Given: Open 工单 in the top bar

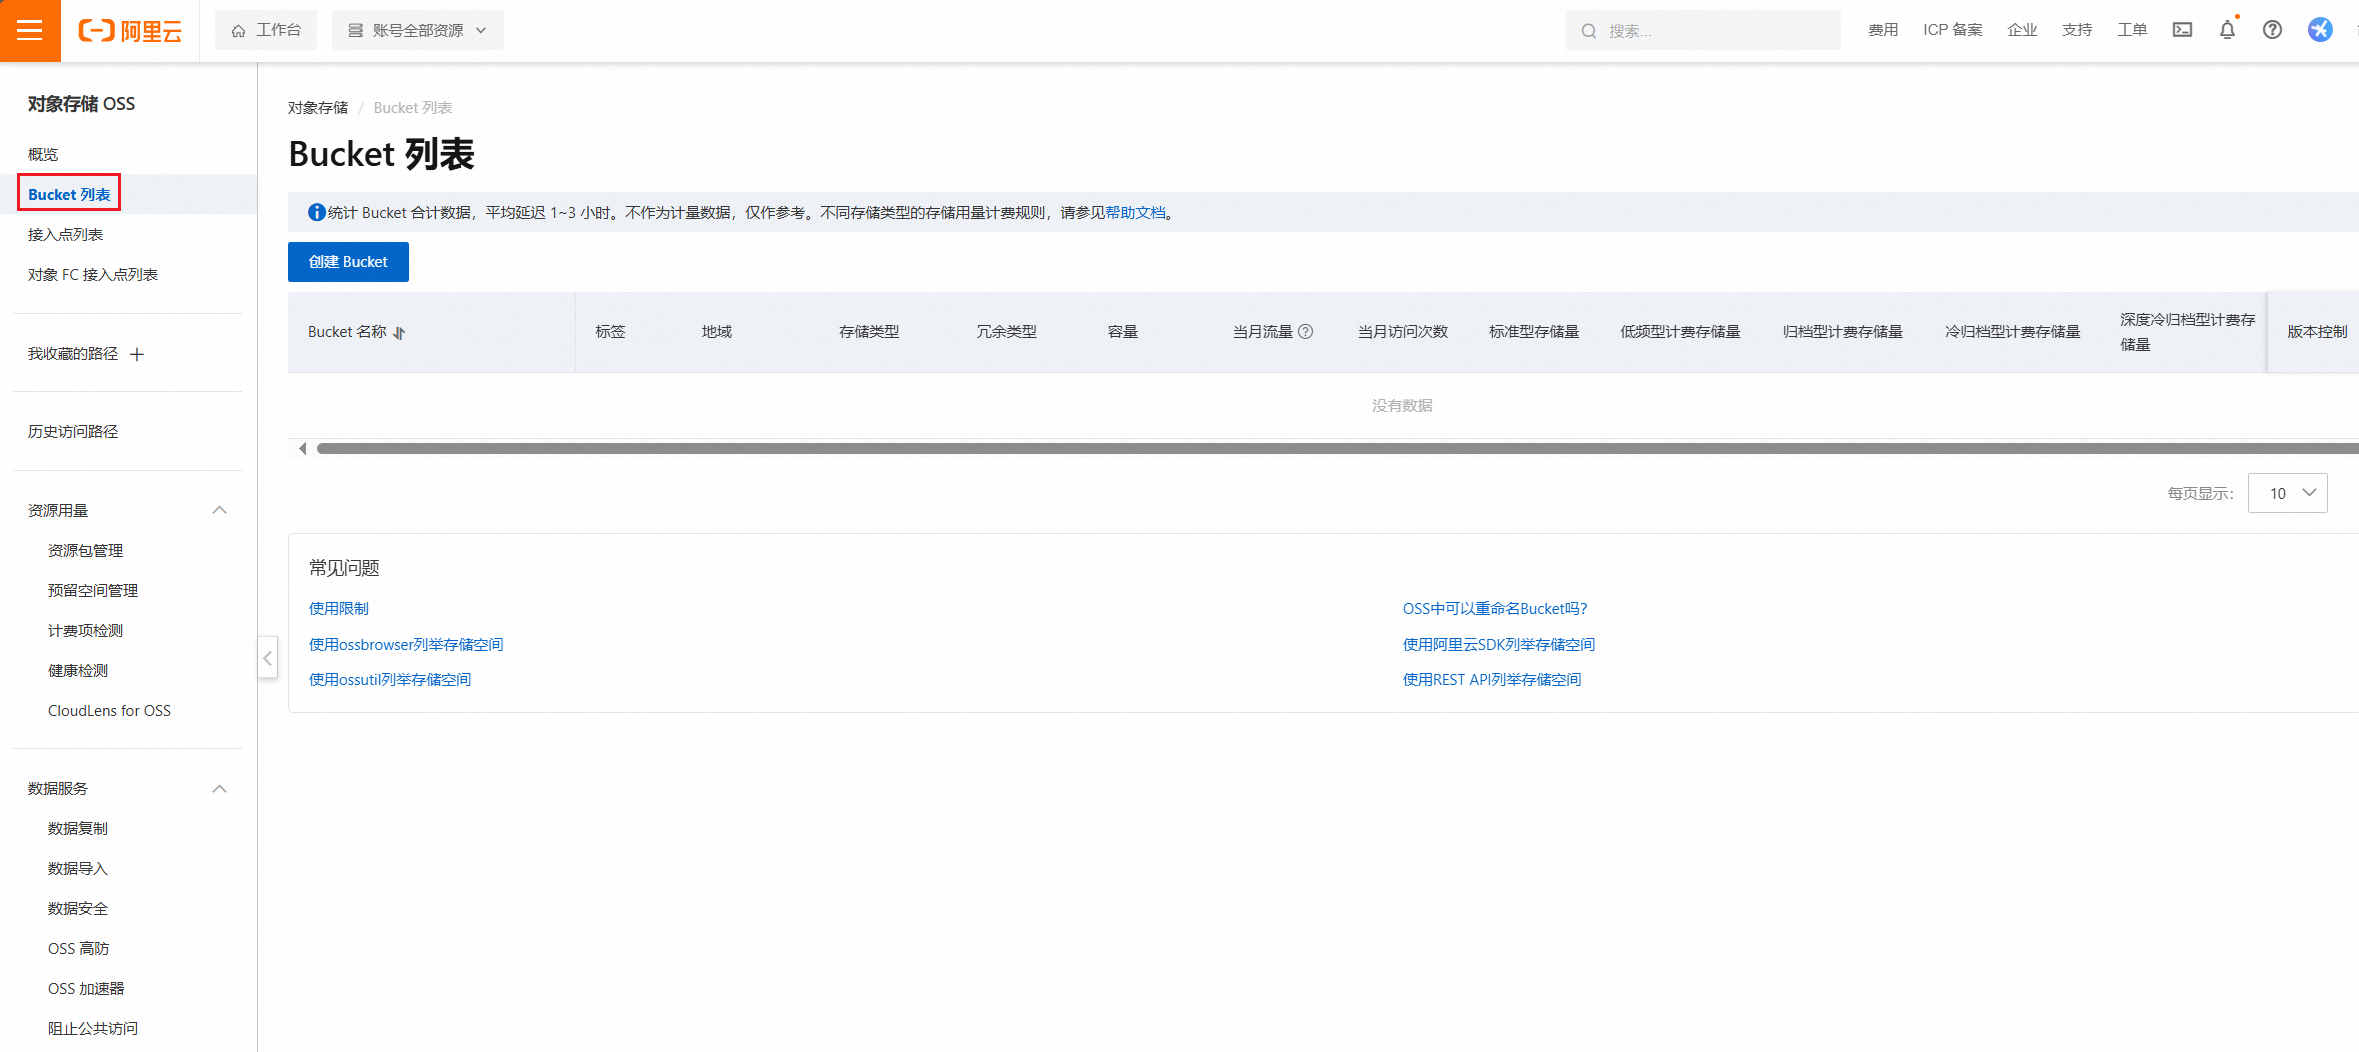Looking at the screenshot, I should tap(2132, 30).
